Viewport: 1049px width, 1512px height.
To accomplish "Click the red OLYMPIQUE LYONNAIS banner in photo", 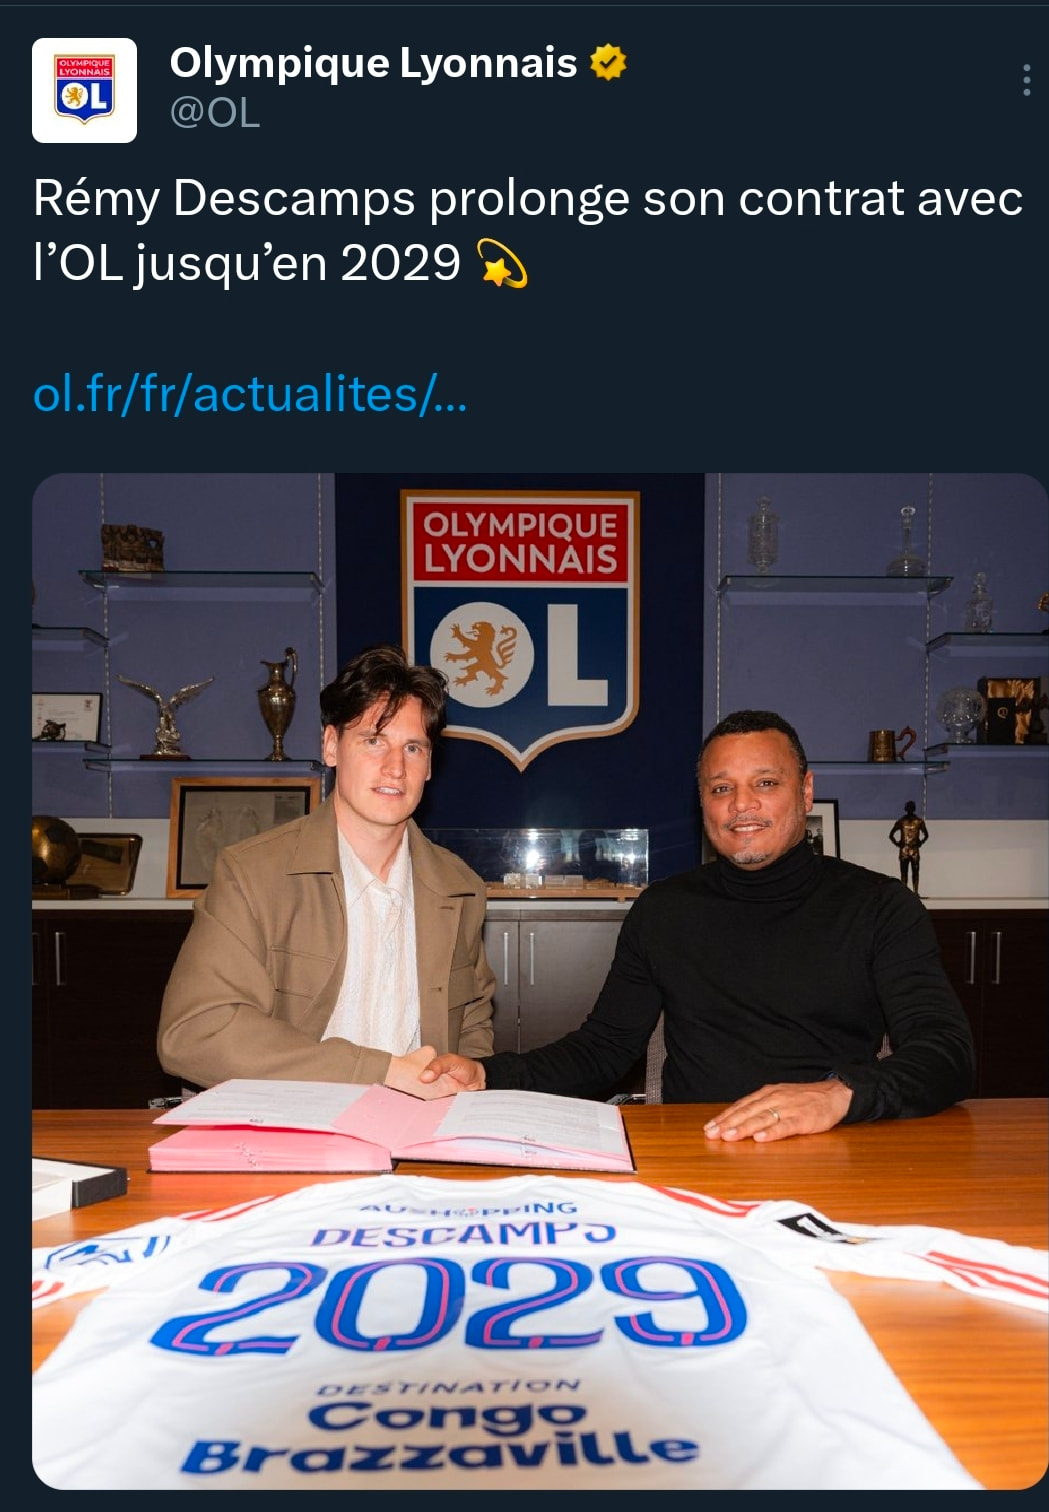I will 520,541.
